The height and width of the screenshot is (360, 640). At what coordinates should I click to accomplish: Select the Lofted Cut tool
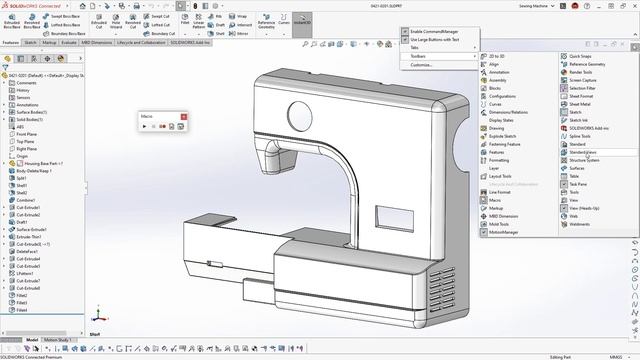pos(156,25)
